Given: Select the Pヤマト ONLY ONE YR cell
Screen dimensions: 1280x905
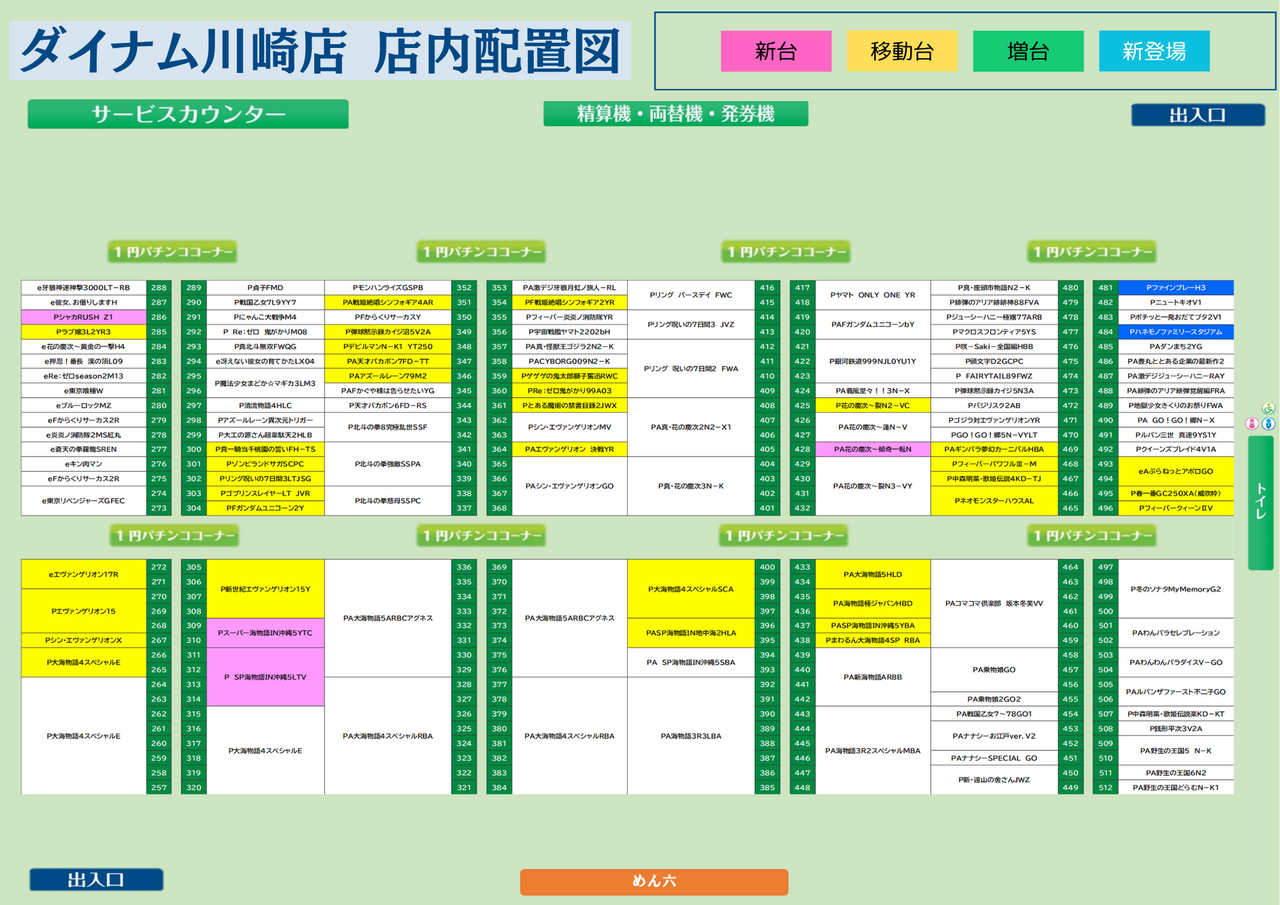Looking at the screenshot, I should pos(873,295).
